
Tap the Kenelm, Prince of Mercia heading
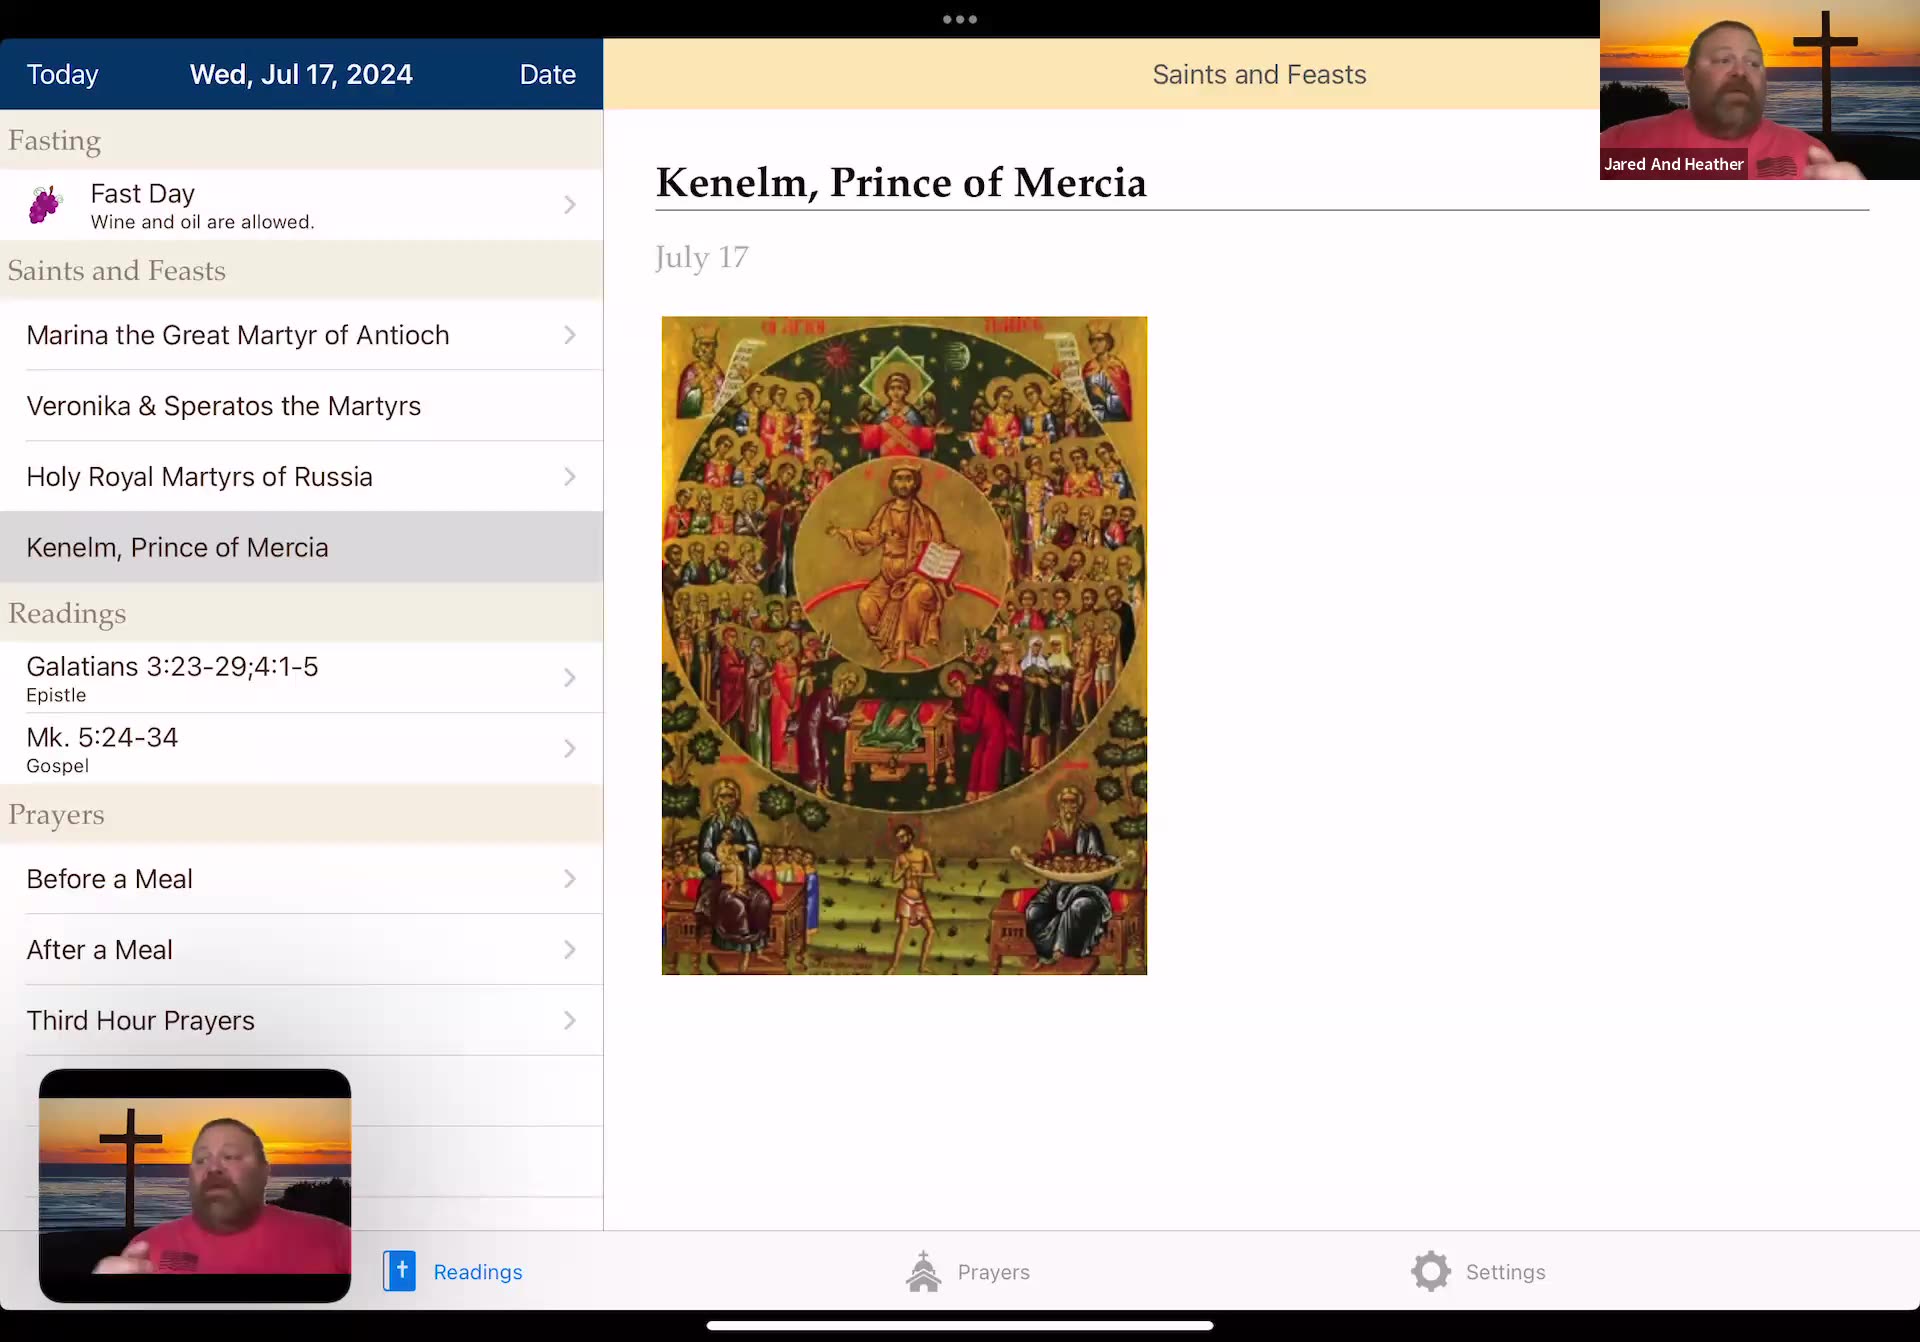click(x=901, y=182)
